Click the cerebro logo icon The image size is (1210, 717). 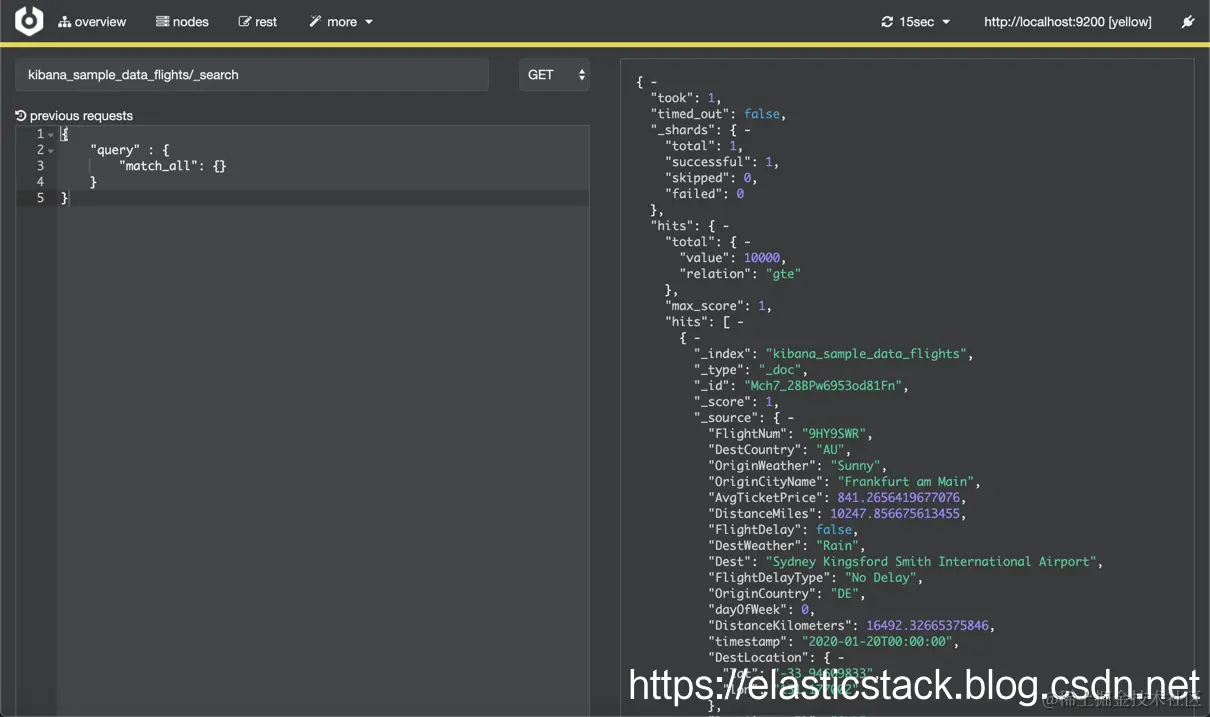click(29, 21)
